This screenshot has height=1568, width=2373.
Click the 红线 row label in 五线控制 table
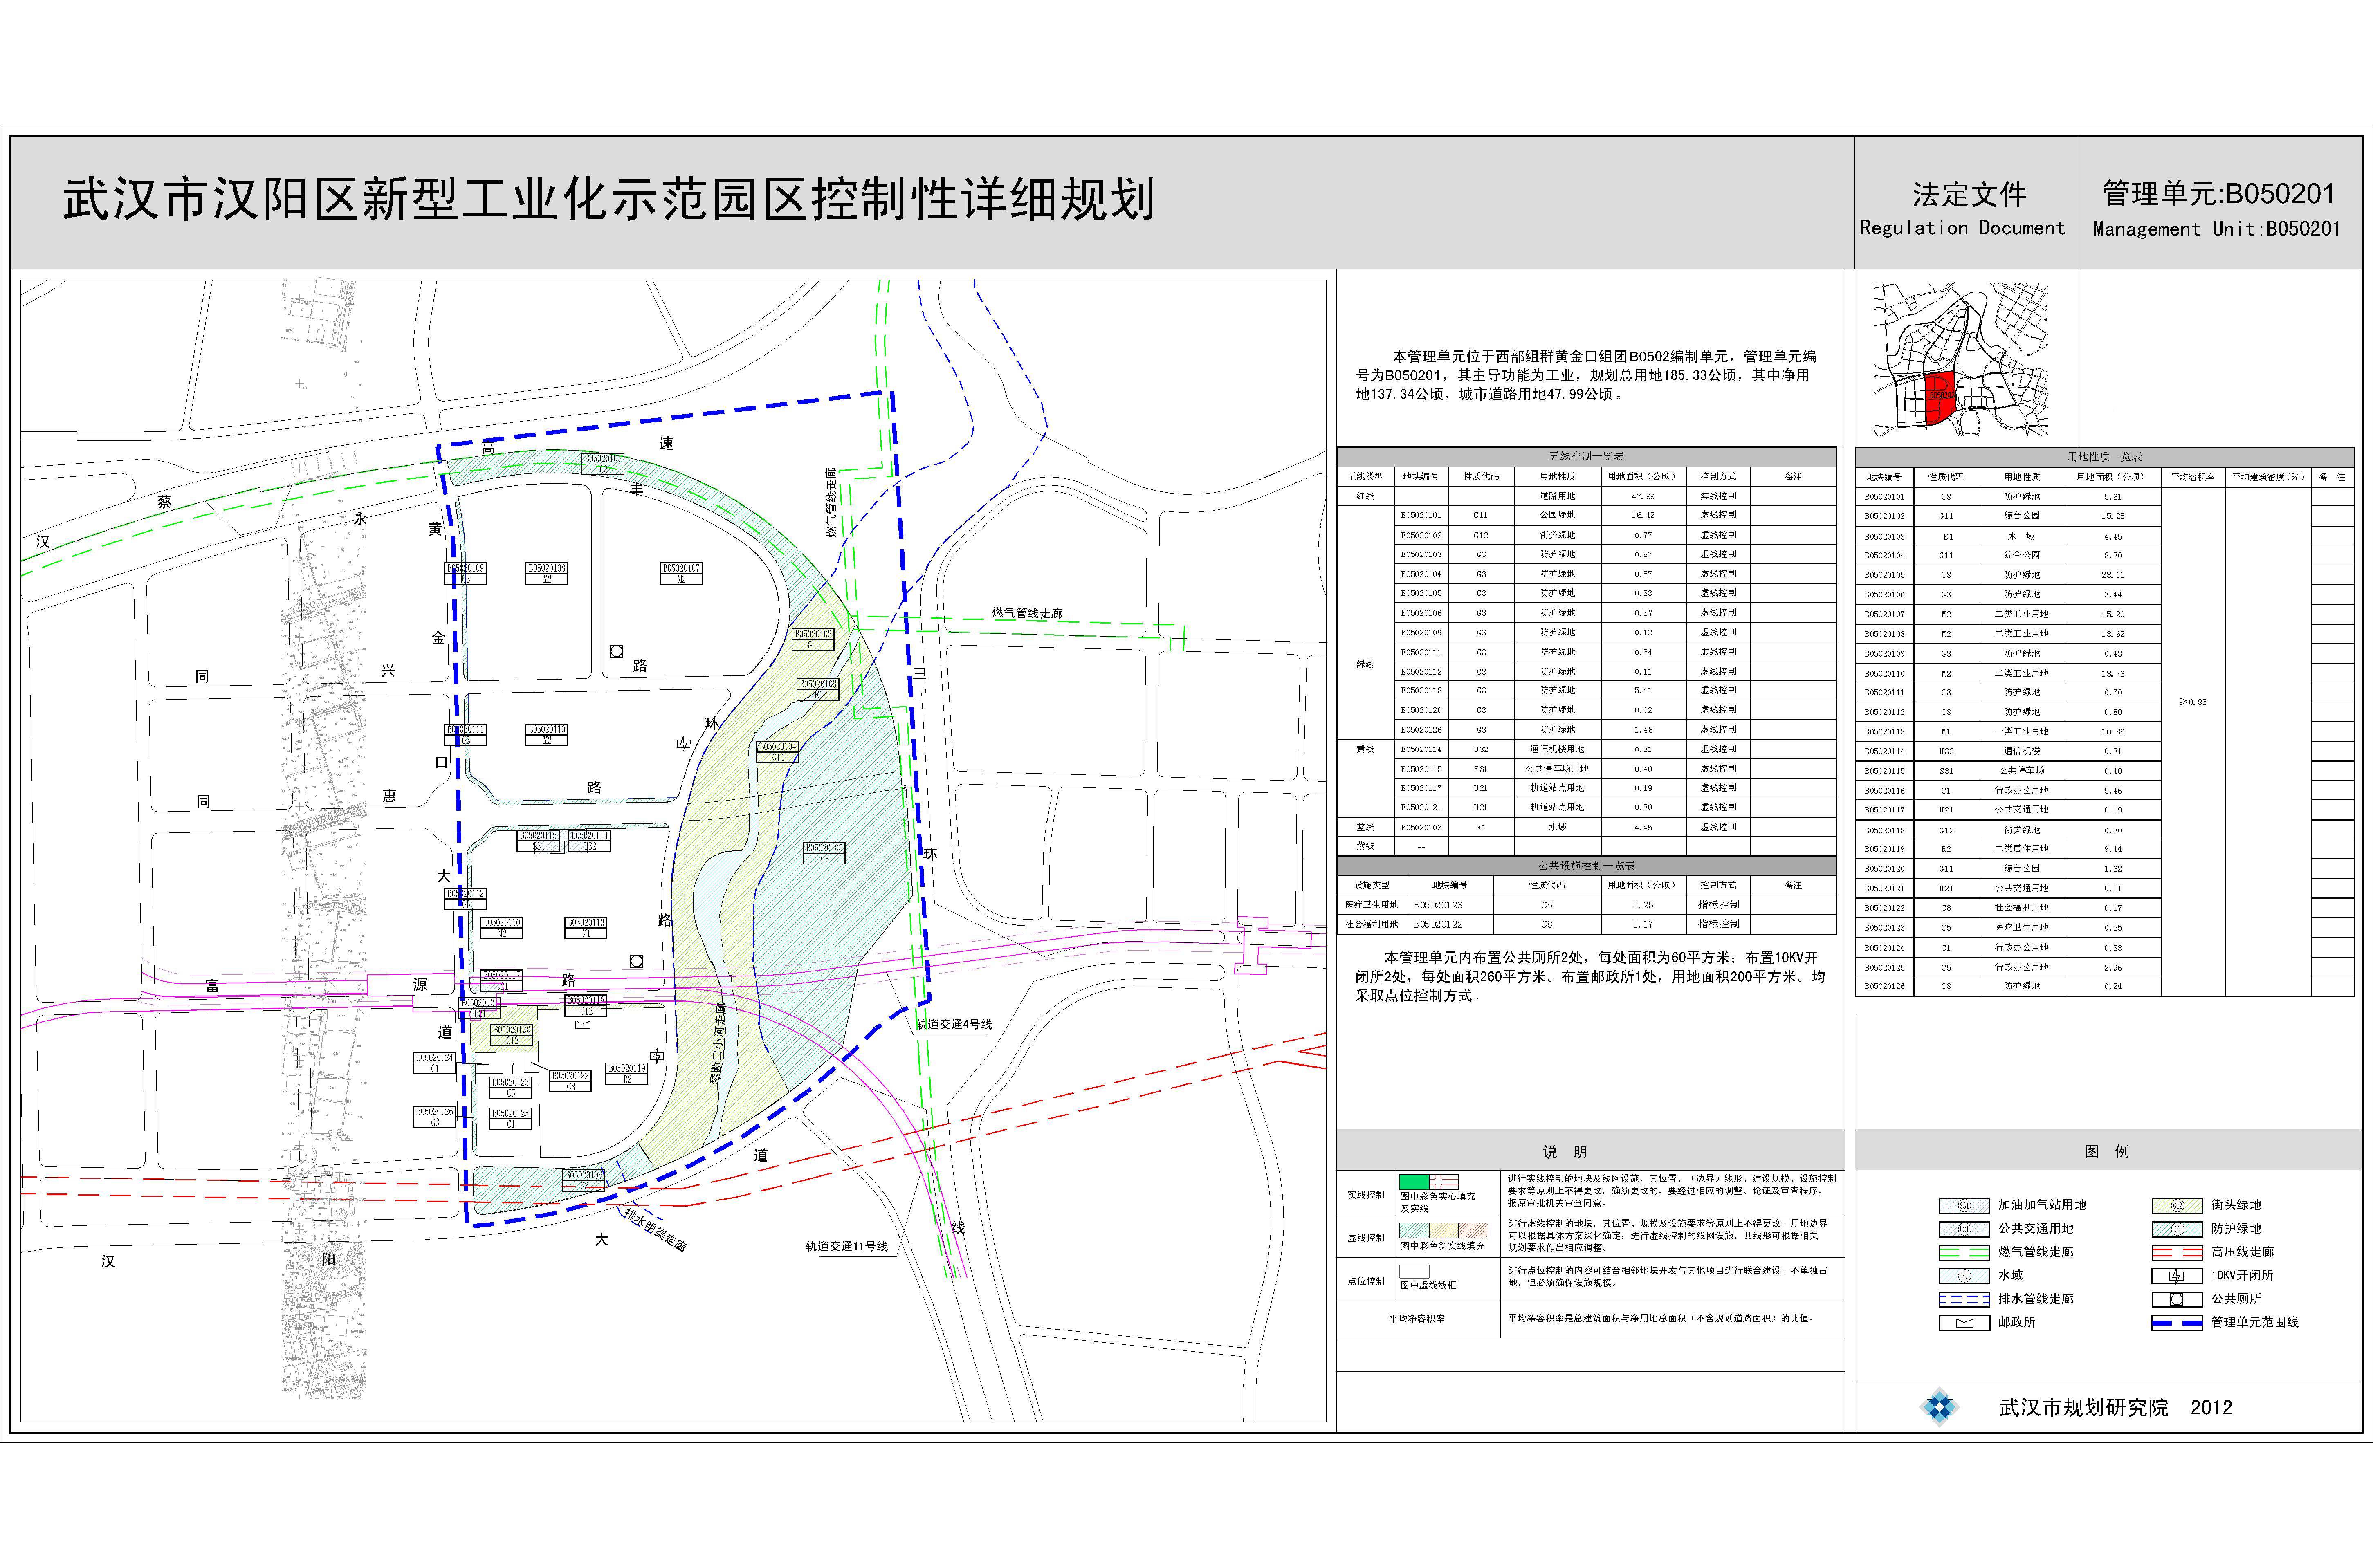click(x=1365, y=496)
